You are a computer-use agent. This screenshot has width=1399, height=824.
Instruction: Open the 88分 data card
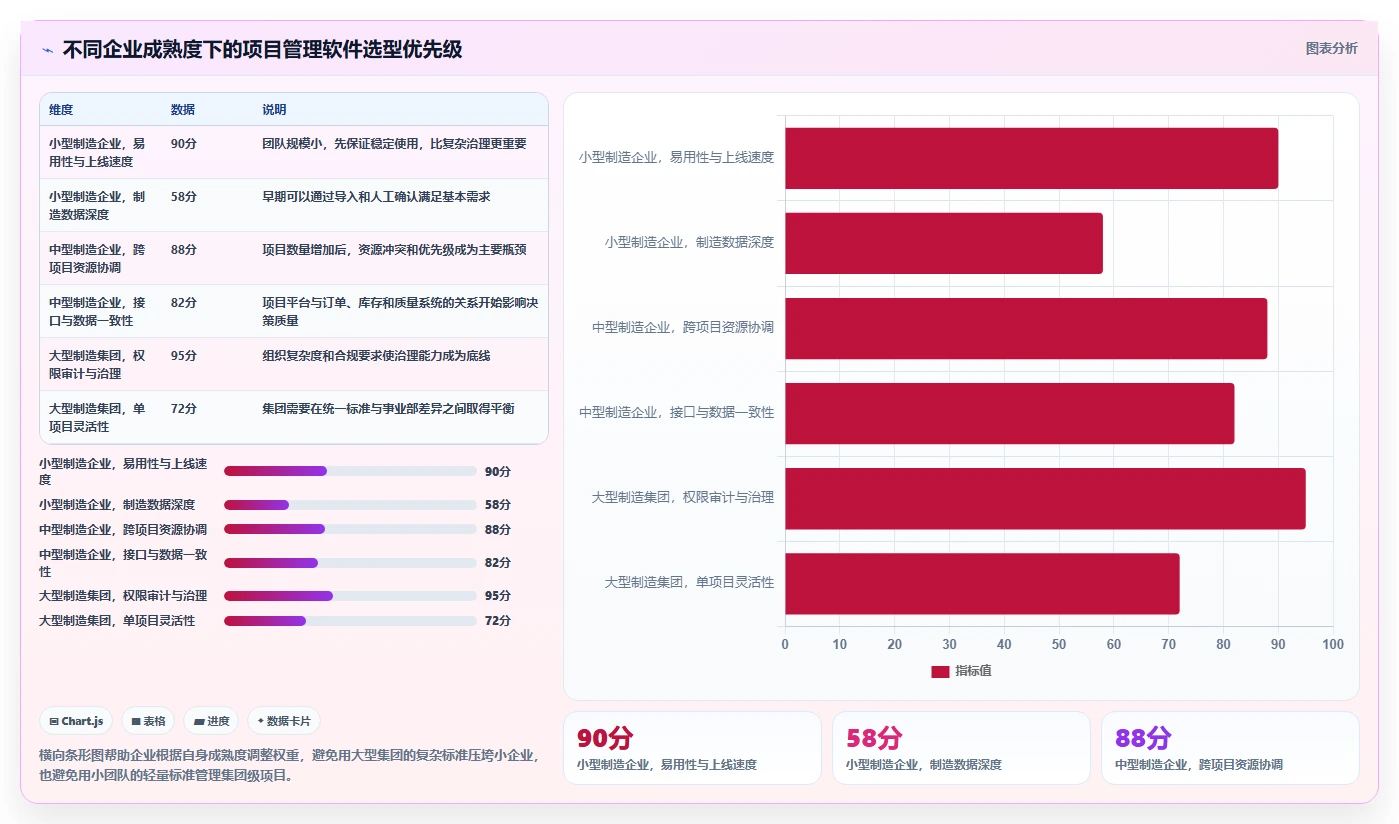[1230, 748]
